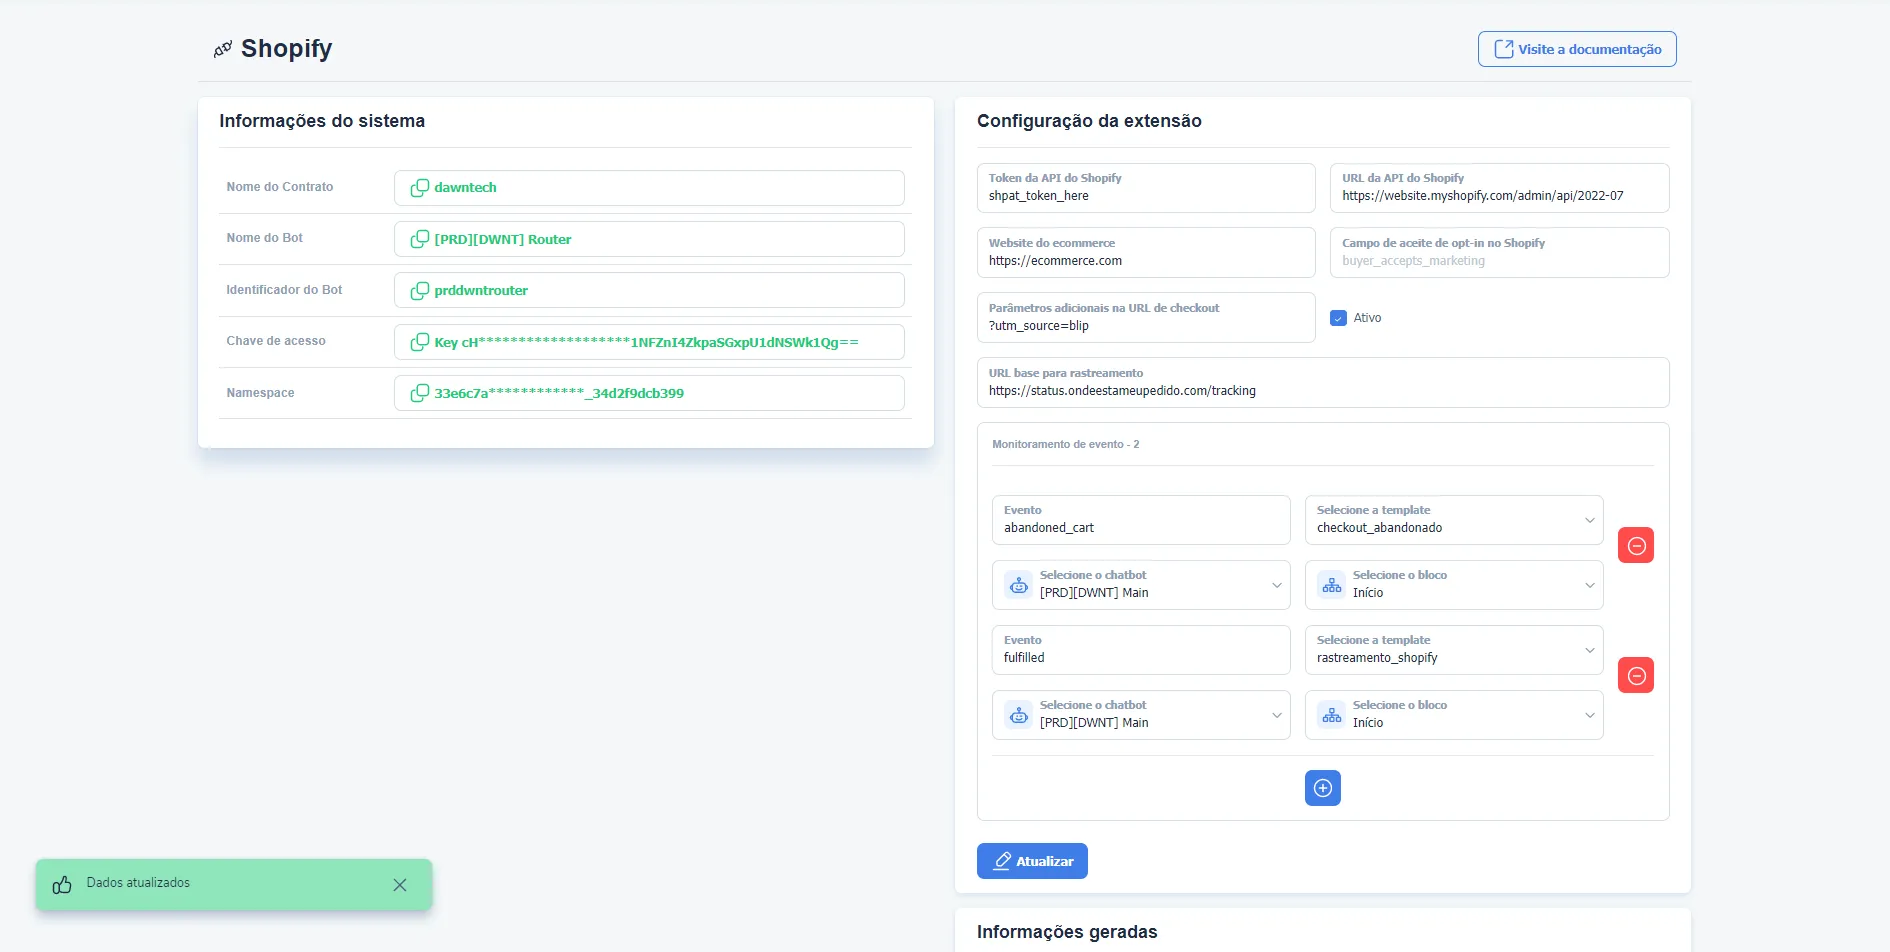Edit the URL base para rastreamento field

point(1323,383)
